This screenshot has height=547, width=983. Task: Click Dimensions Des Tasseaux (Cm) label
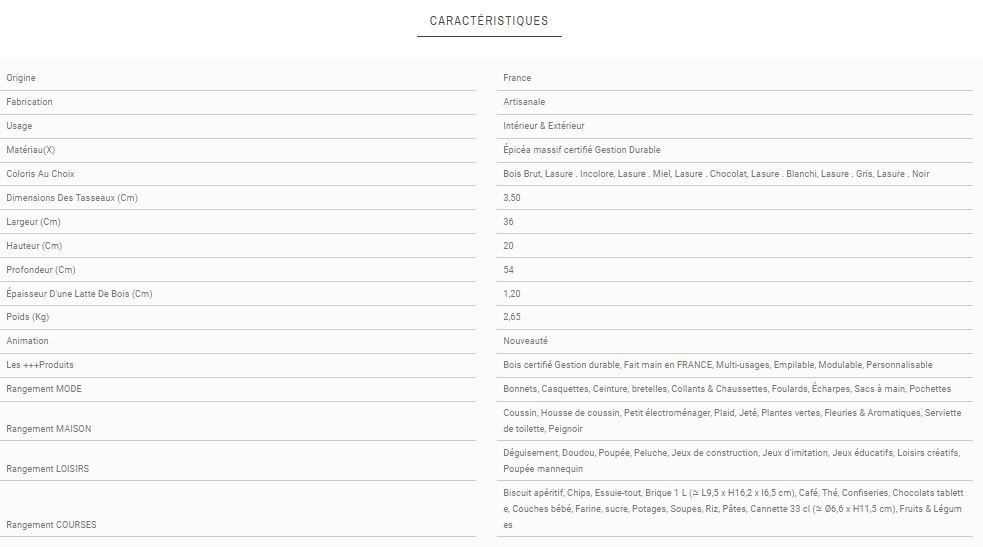click(x=72, y=198)
